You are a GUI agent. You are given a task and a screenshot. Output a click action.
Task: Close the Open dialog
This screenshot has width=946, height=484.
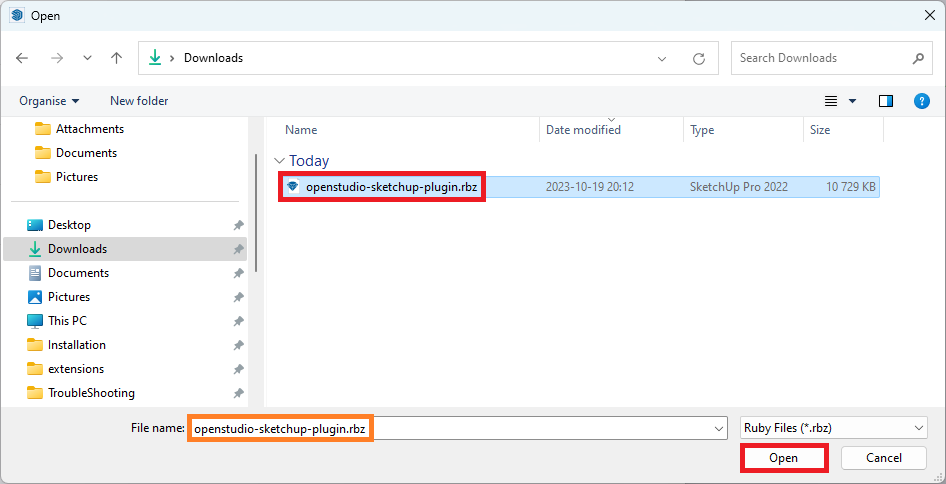tap(930, 15)
